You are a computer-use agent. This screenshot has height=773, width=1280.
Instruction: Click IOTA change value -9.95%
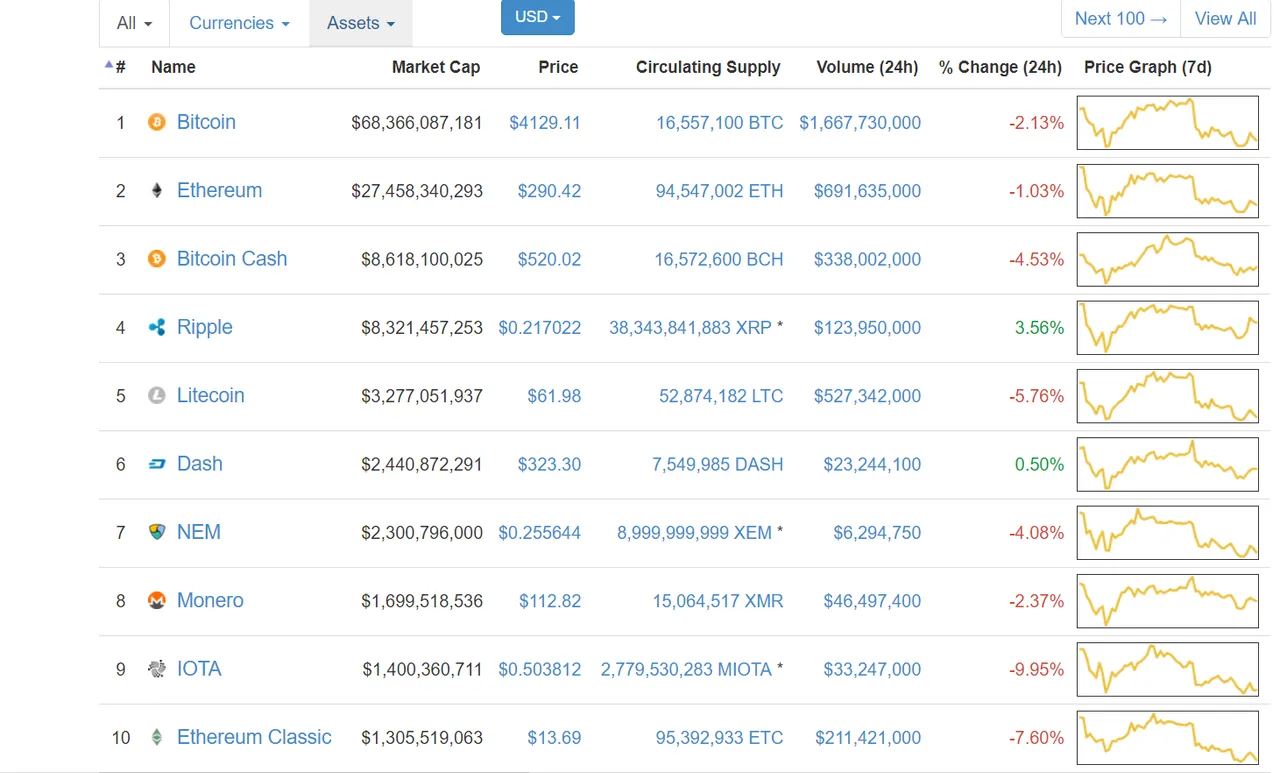1036,669
